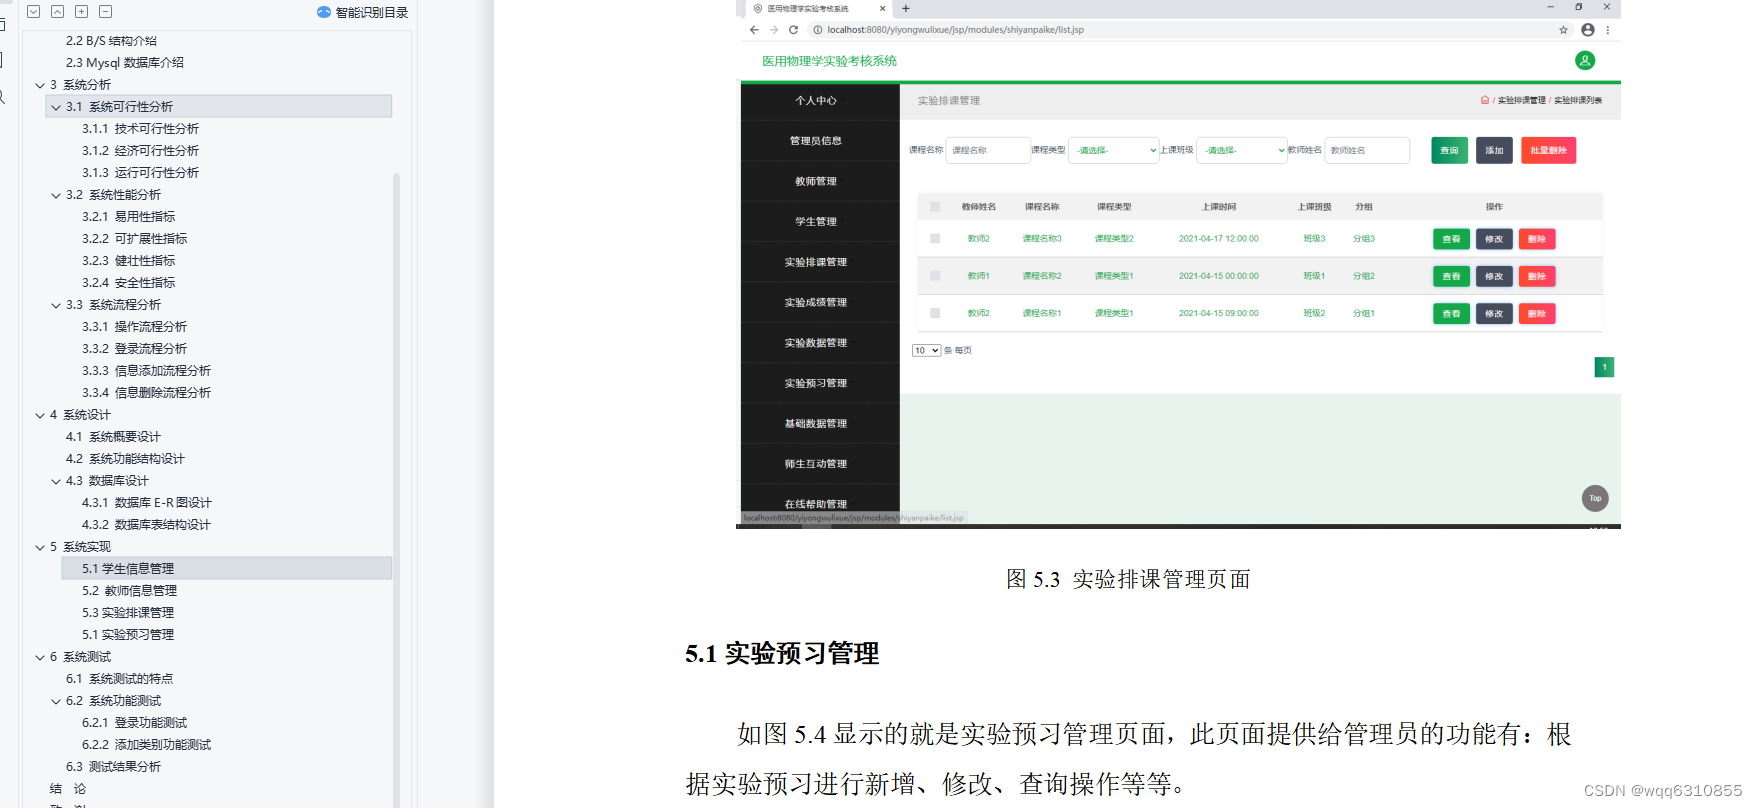Click the green page 1 pagination button

[1604, 367]
